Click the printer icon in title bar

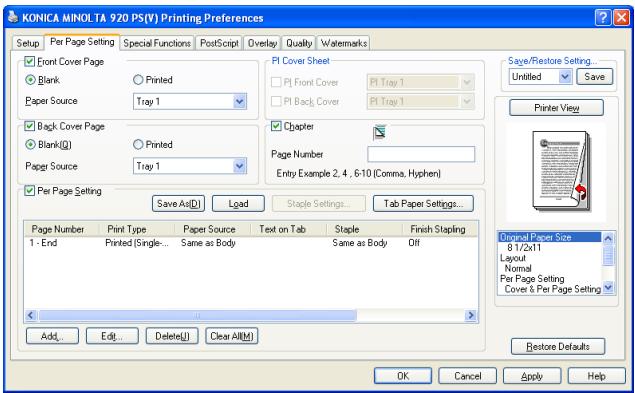click(x=13, y=17)
